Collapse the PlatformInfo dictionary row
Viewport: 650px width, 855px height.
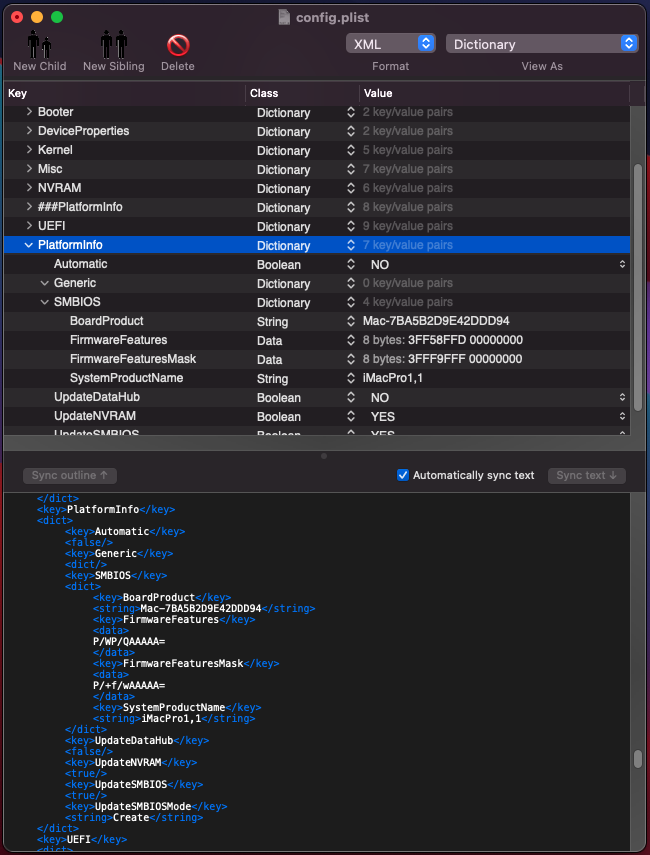pos(28,245)
